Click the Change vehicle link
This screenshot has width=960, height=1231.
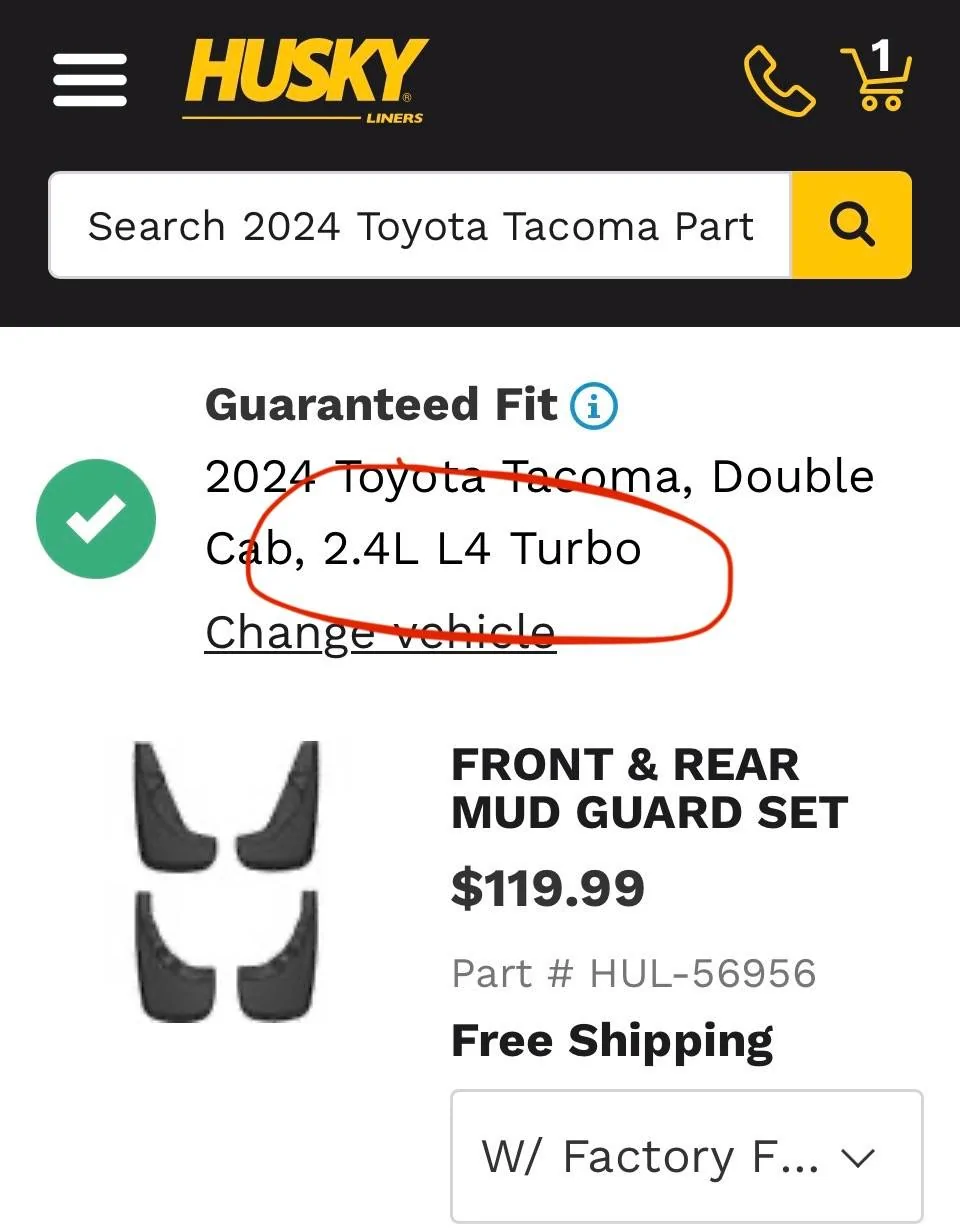[x=380, y=632]
